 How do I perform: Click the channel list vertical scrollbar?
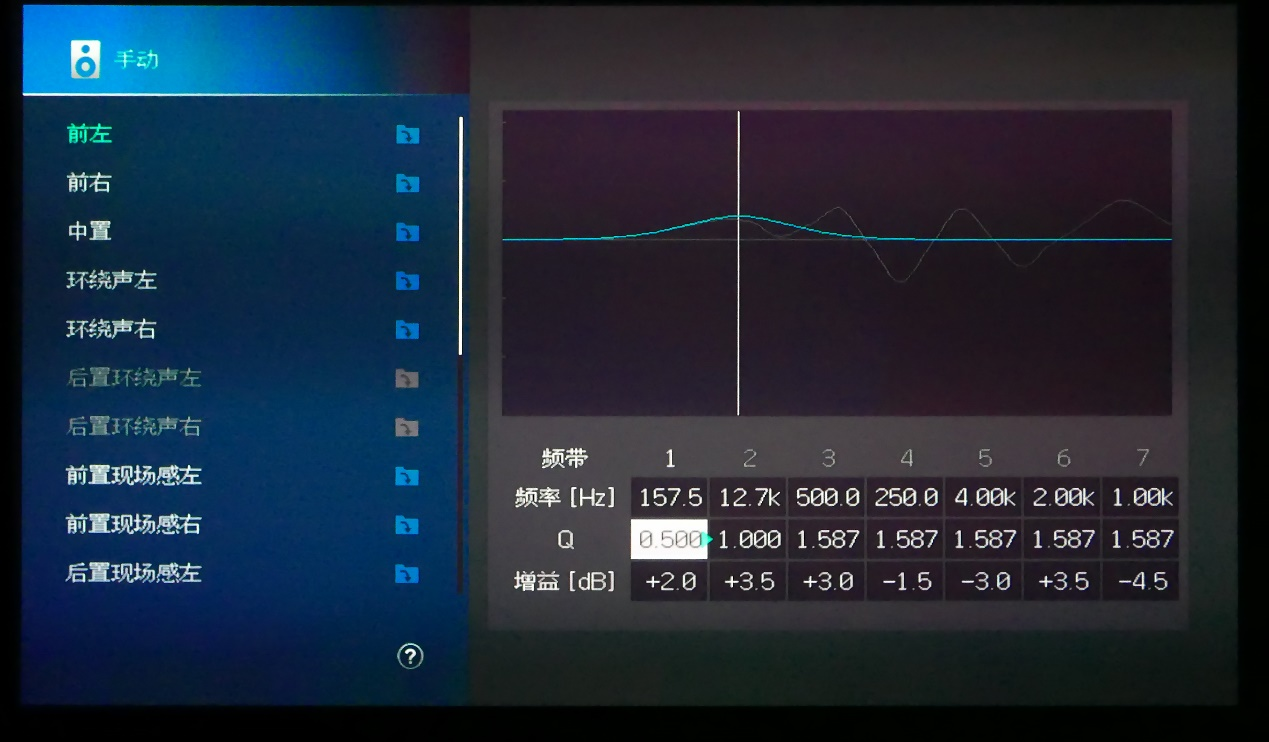pyautogui.click(x=460, y=236)
